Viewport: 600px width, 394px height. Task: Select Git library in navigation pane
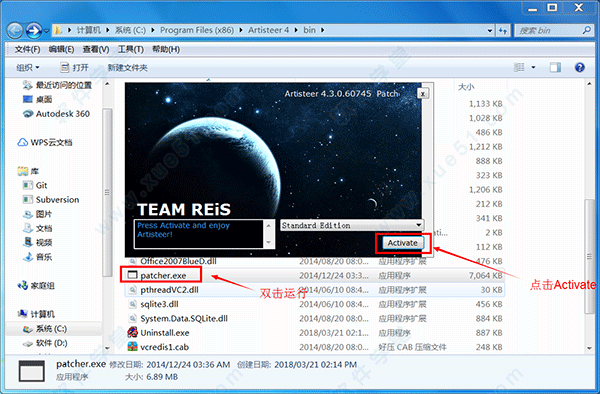(35, 186)
